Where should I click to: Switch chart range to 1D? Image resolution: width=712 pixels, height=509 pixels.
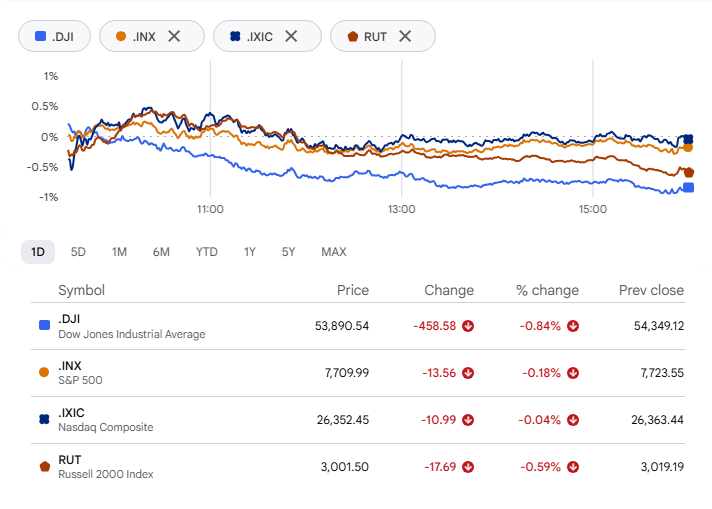point(38,252)
